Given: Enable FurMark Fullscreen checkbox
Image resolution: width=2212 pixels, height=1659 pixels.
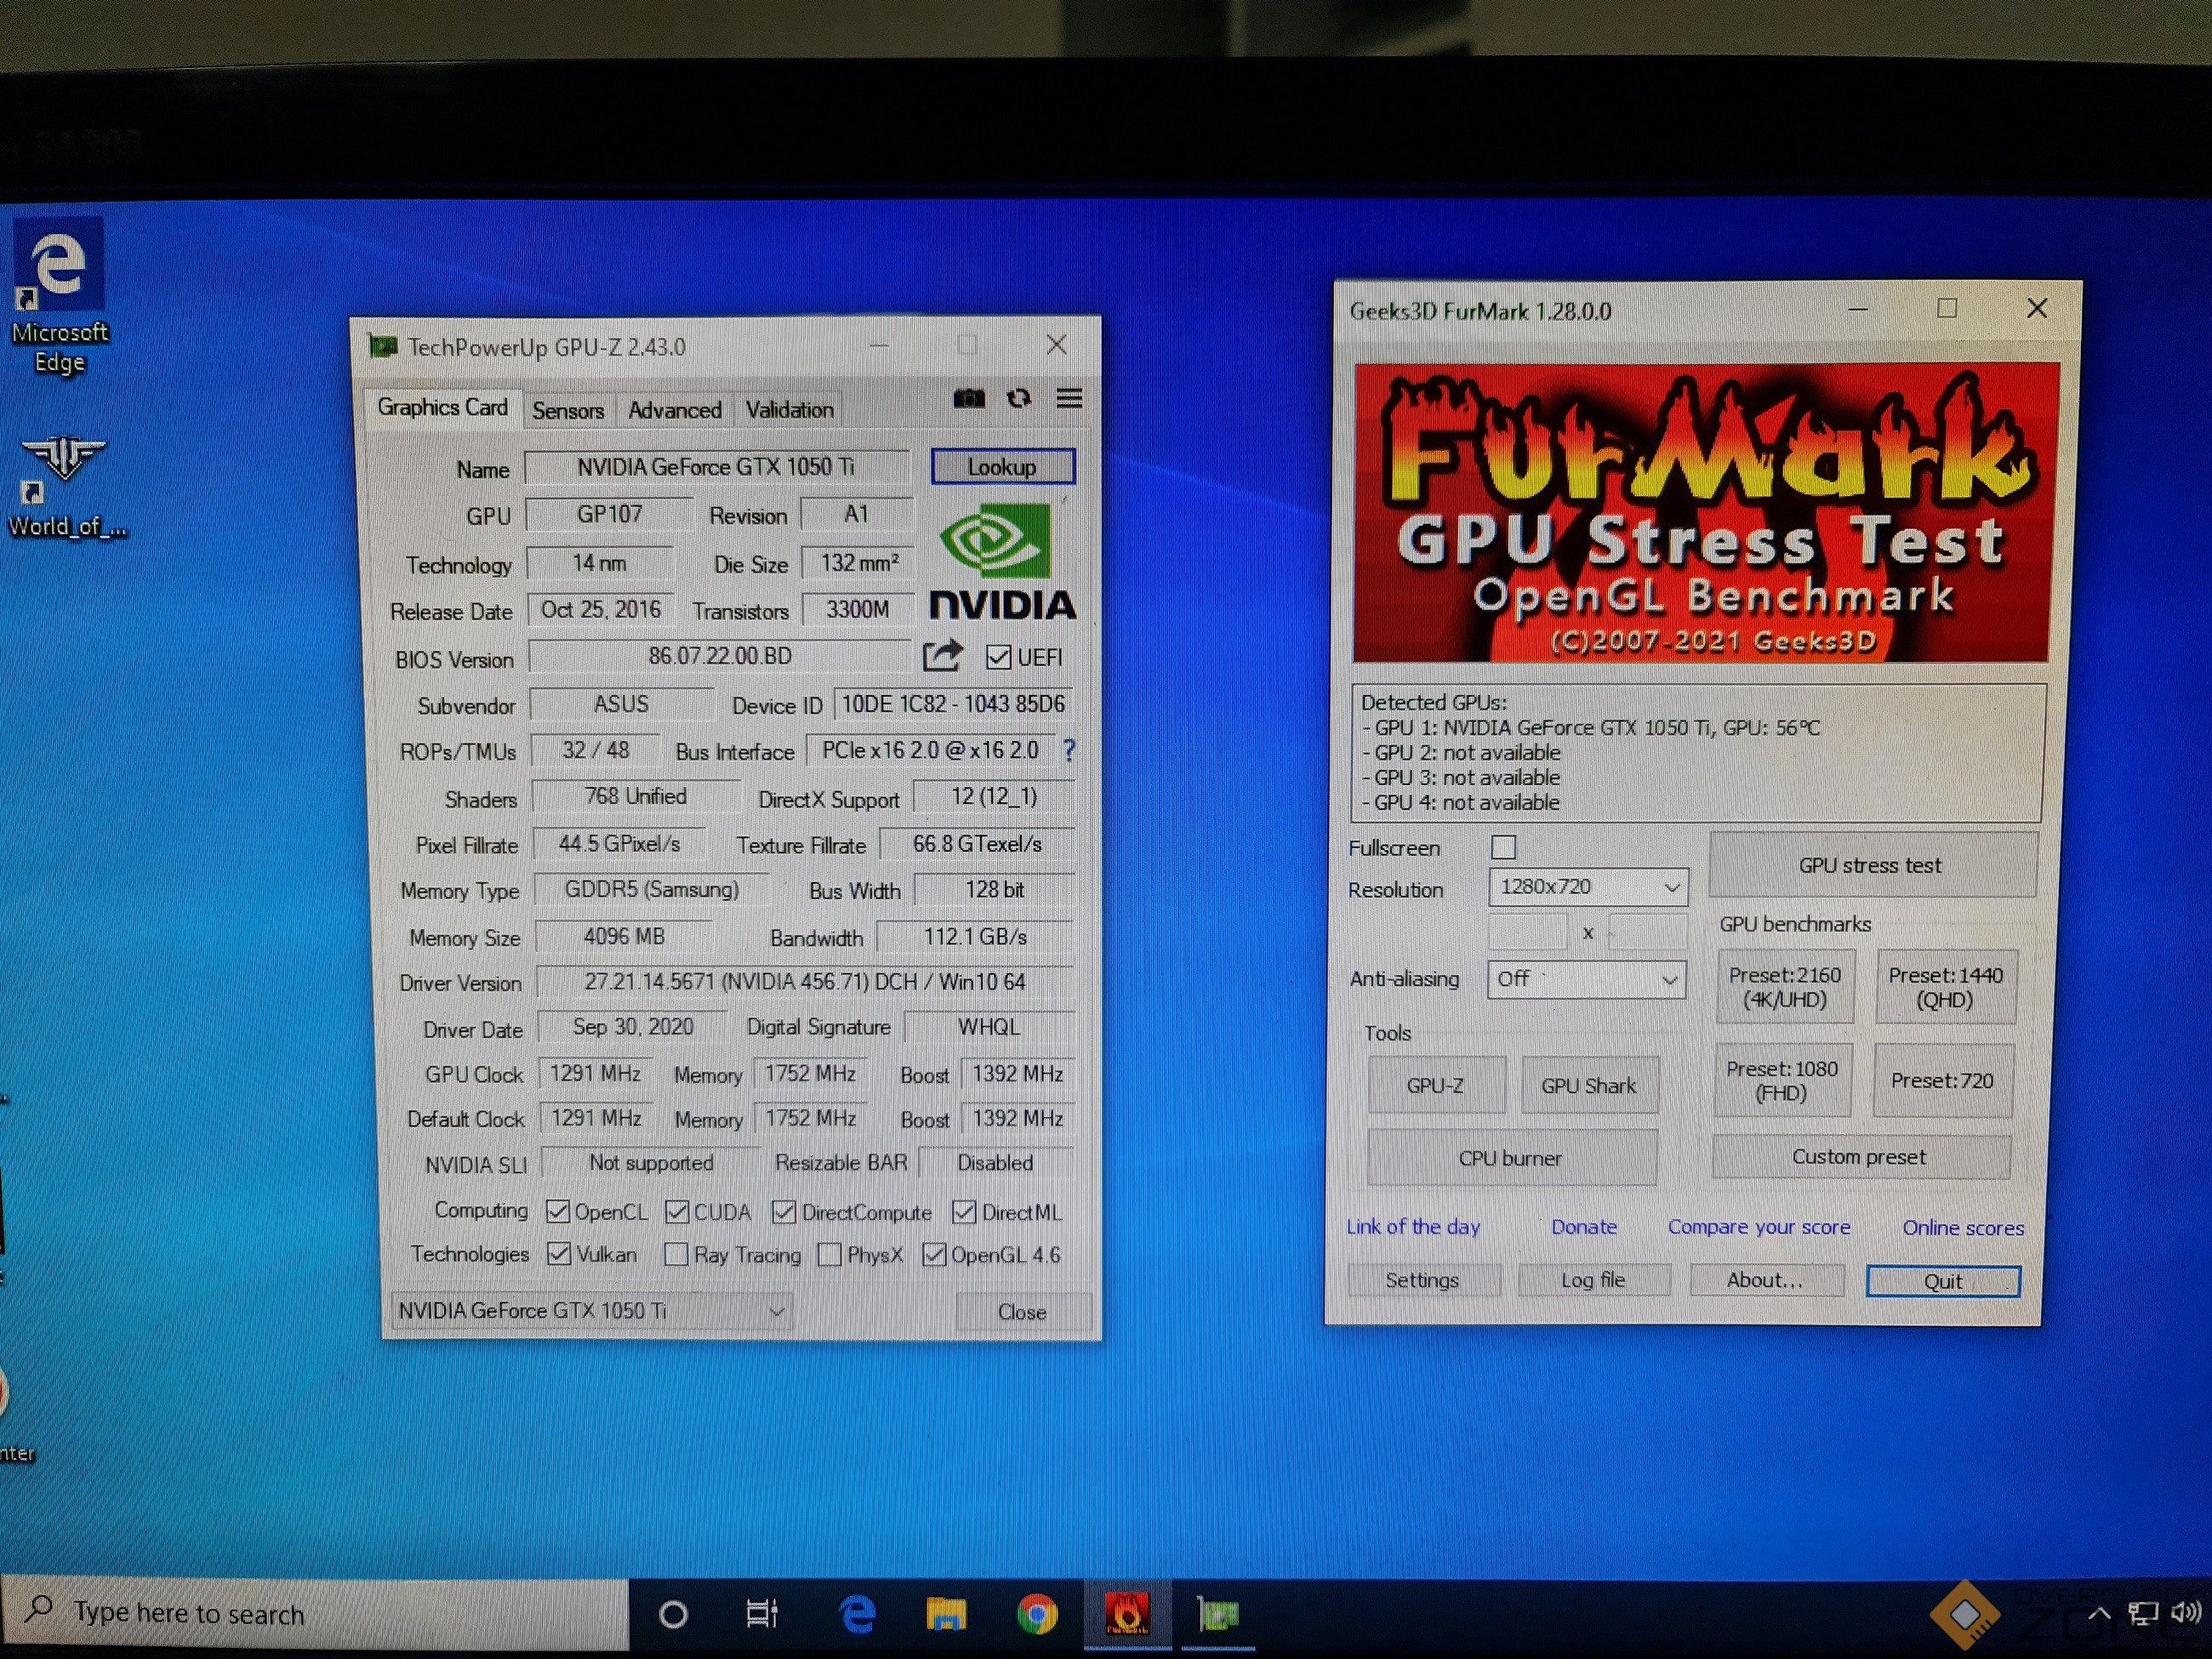Looking at the screenshot, I should pos(1503,847).
